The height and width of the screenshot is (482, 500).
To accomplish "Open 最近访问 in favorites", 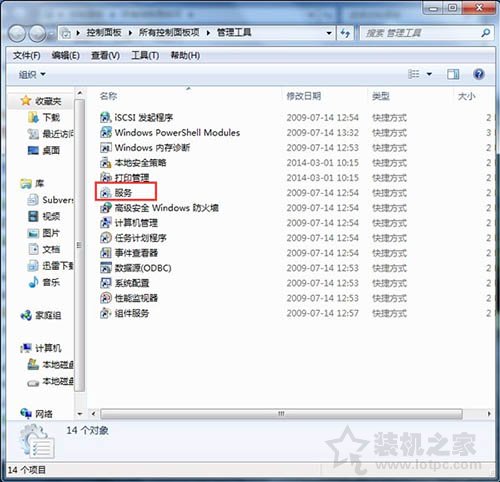I will point(51,134).
